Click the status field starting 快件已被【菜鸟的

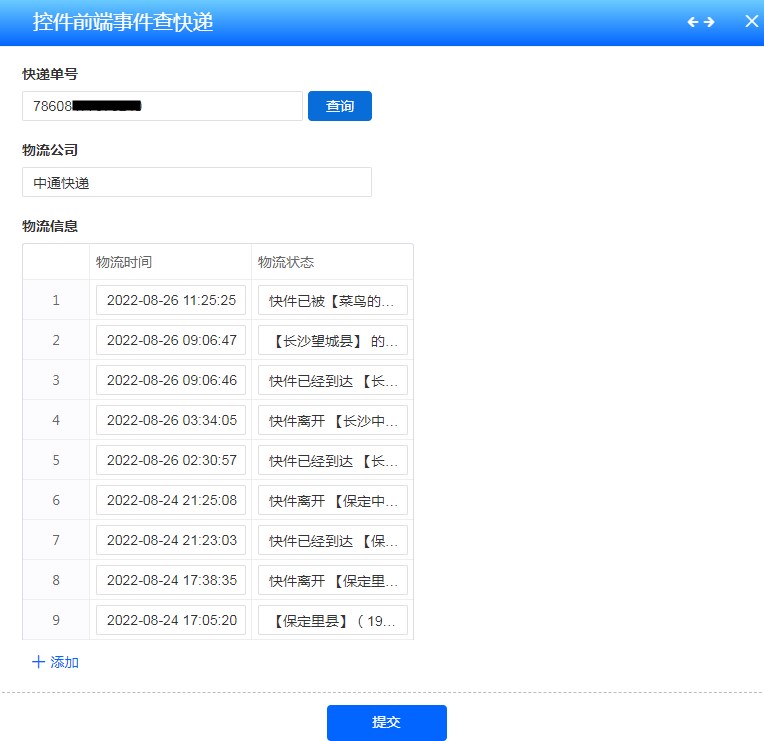pos(332,300)
